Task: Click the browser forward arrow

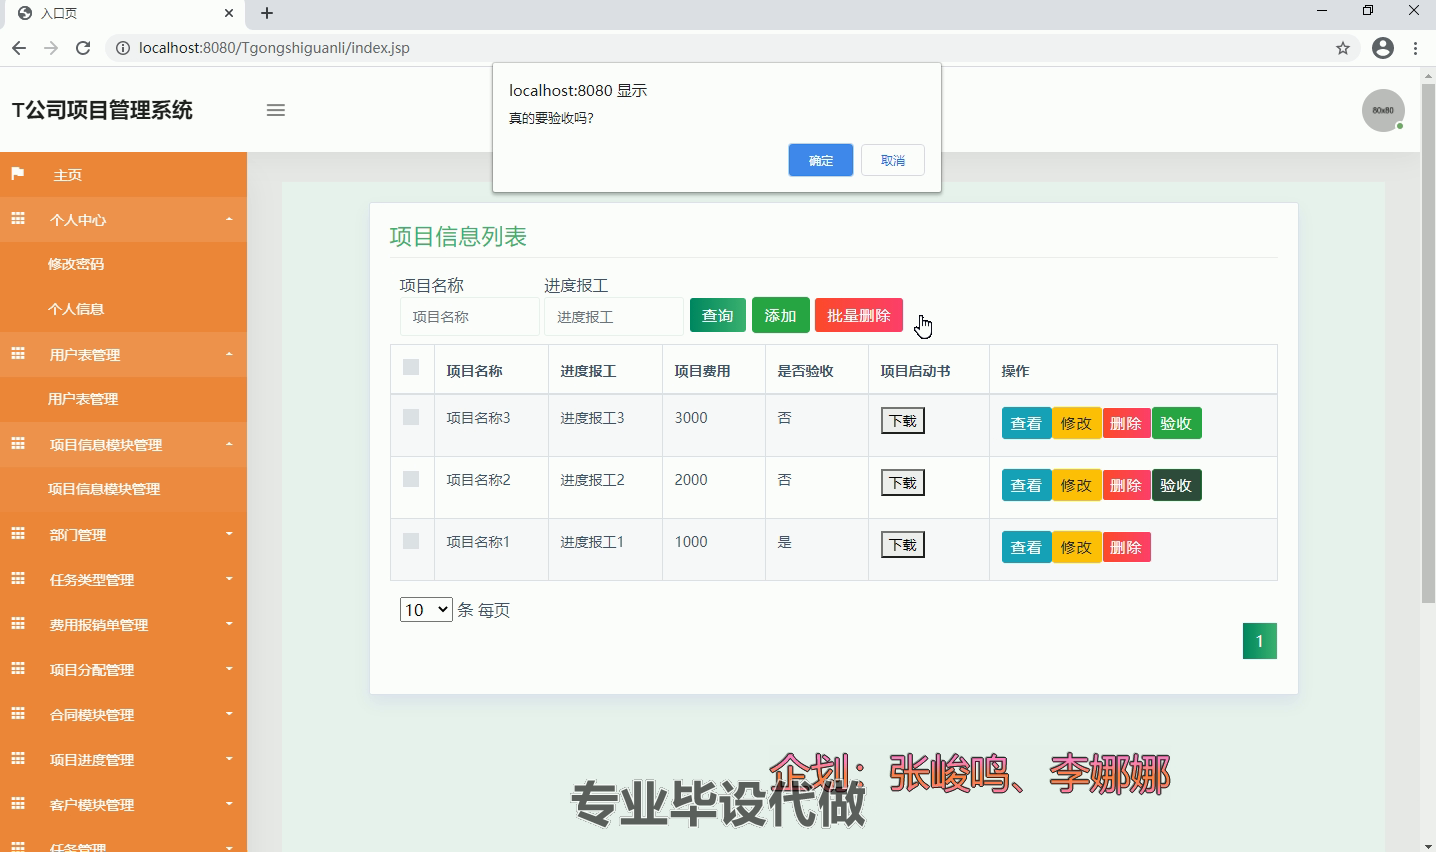Action: click(51, 48)
